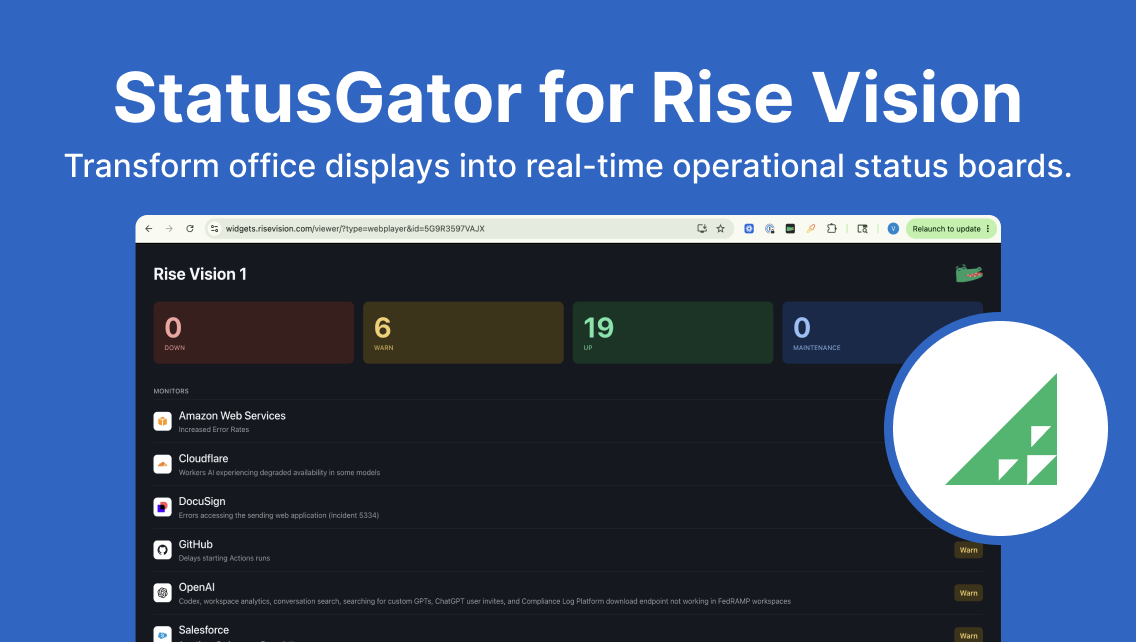1136x642 pixels.
Task: Click the Cloudflare cloud icon
Action: [x=162, y=464]
